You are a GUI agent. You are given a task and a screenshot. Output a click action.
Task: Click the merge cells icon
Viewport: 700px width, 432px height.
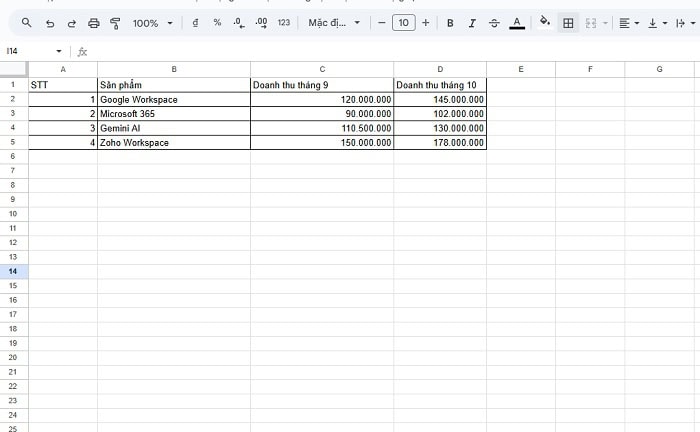pos(591,23)
